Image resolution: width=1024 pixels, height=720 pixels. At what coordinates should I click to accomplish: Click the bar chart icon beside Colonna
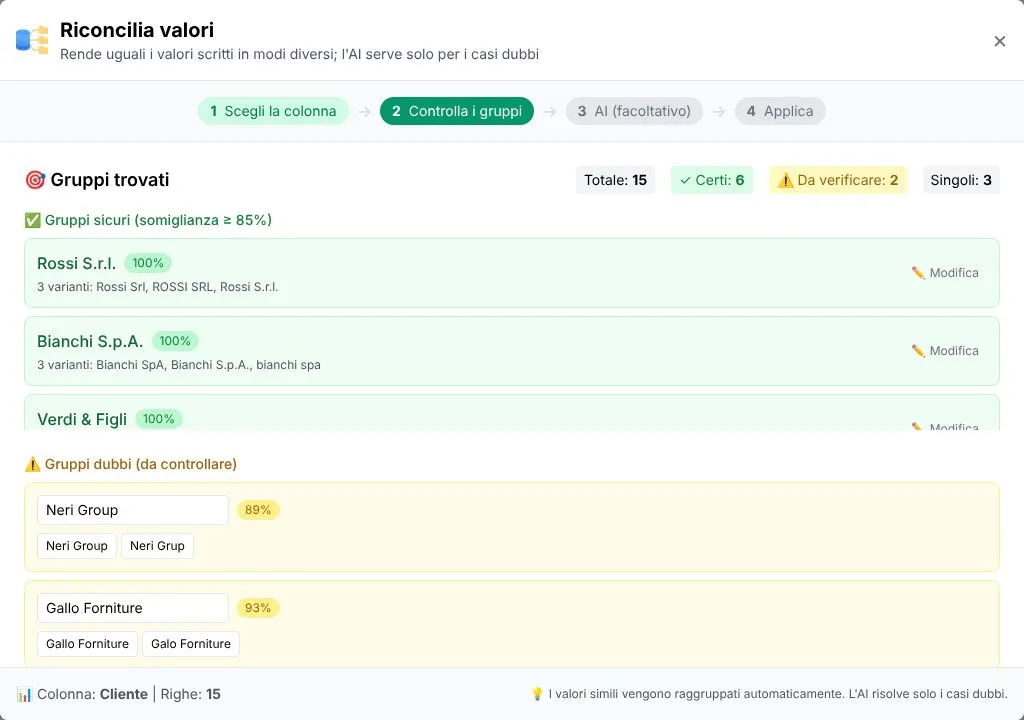24,694
